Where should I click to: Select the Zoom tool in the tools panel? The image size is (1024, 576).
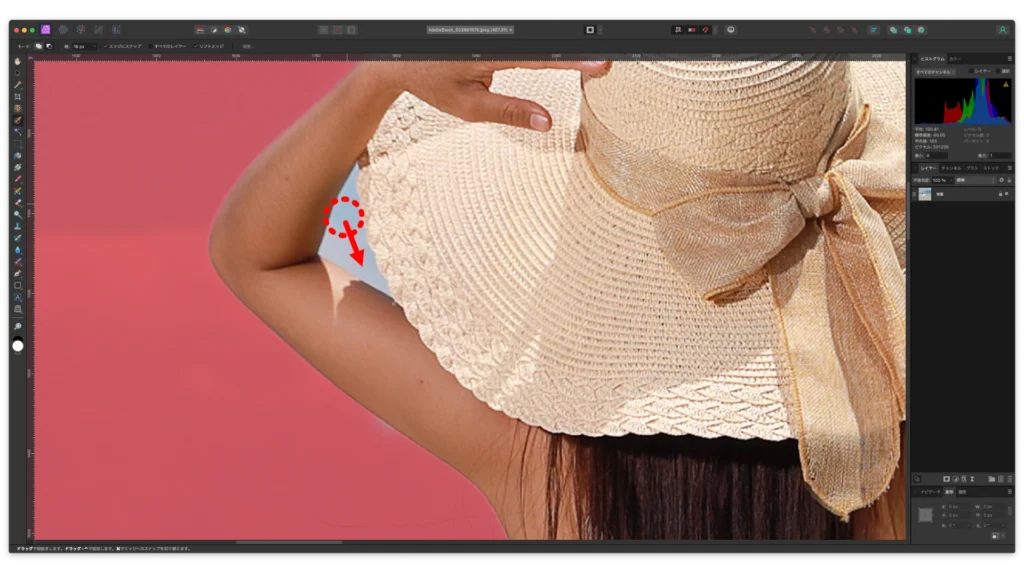tap(18, 326)
